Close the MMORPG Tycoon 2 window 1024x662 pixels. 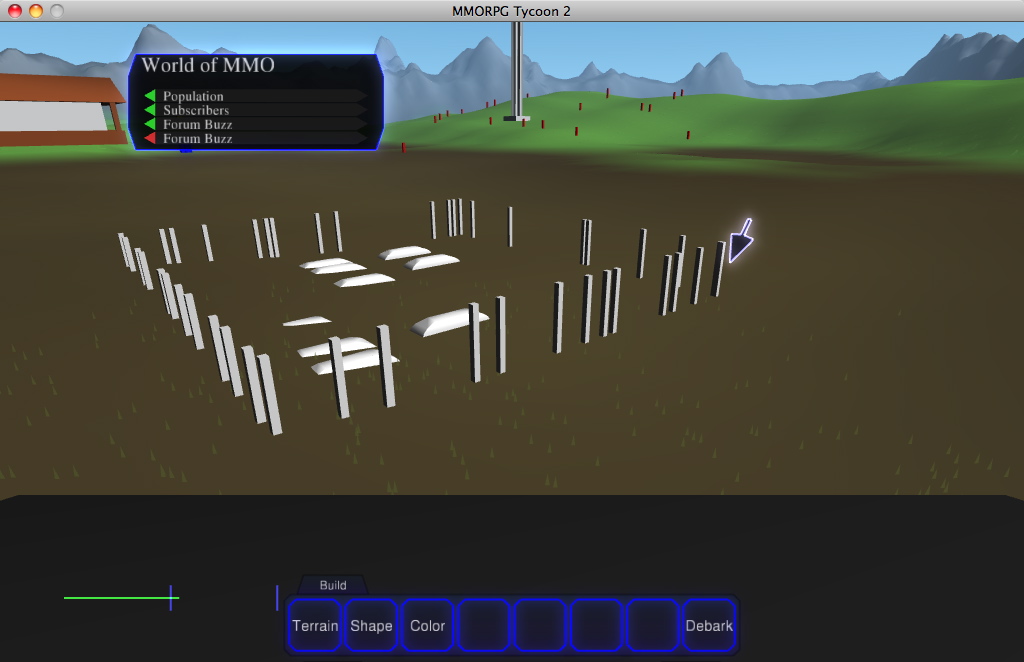(x=14, y=10)
